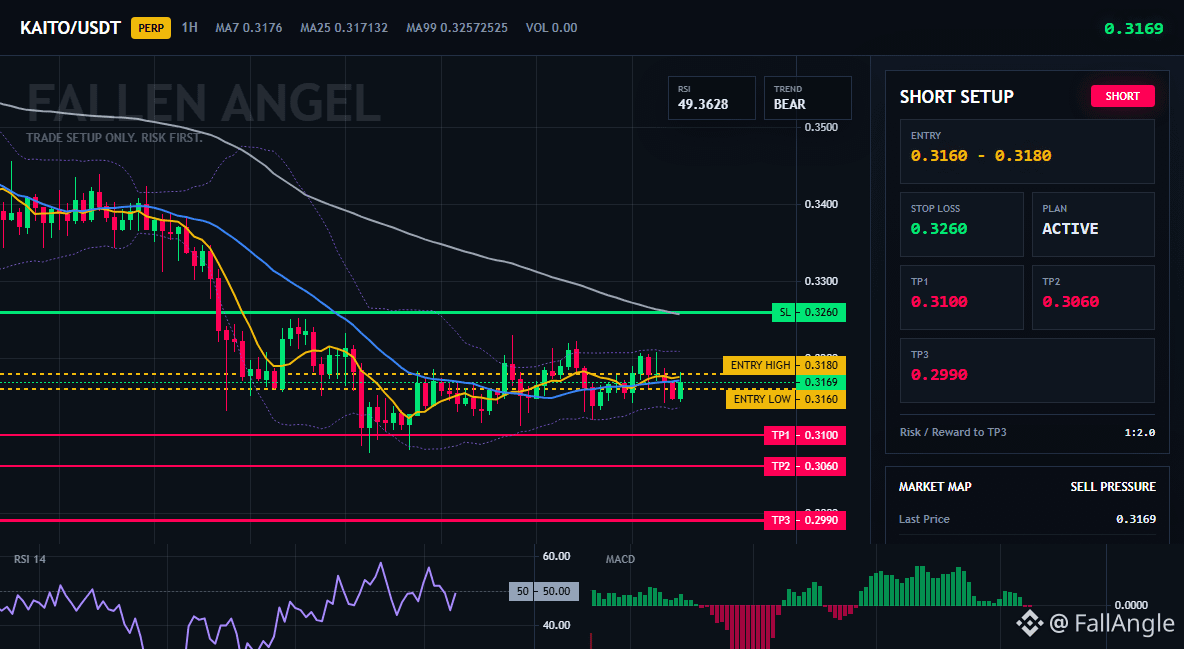Open the RSI 49.3628 info box
This screenshot has width=1184, height=649.
coord(711,97)
